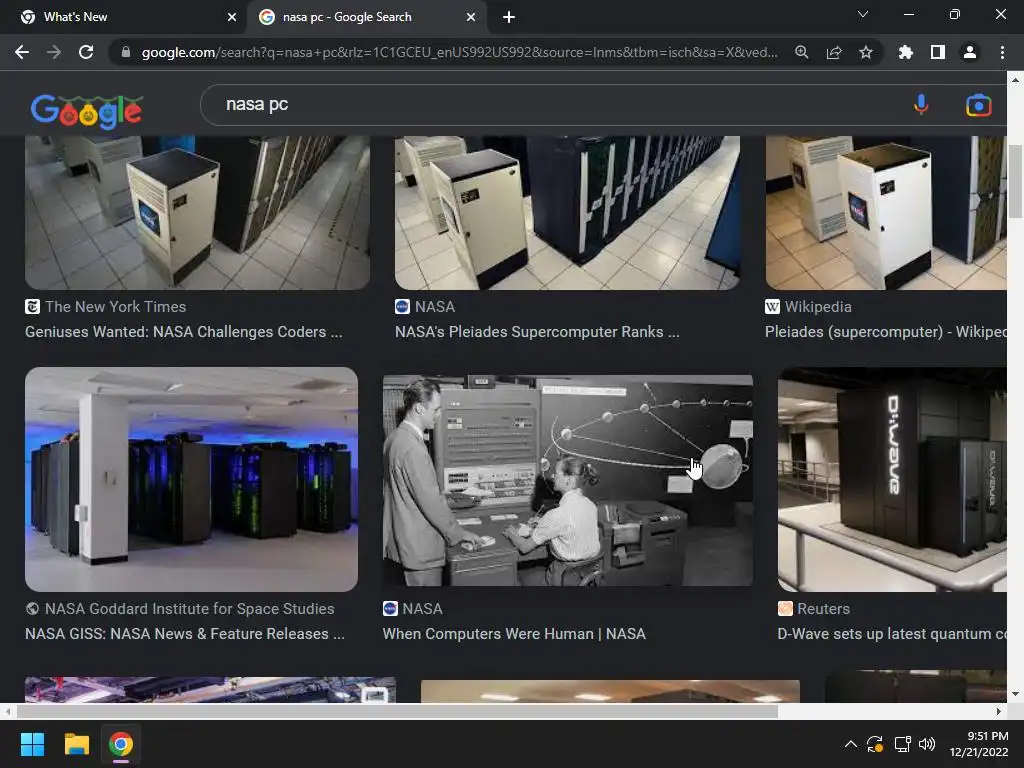Click the horizontal scrollbar thumb
Screen dimensions: 1024x768
[397, 711]
